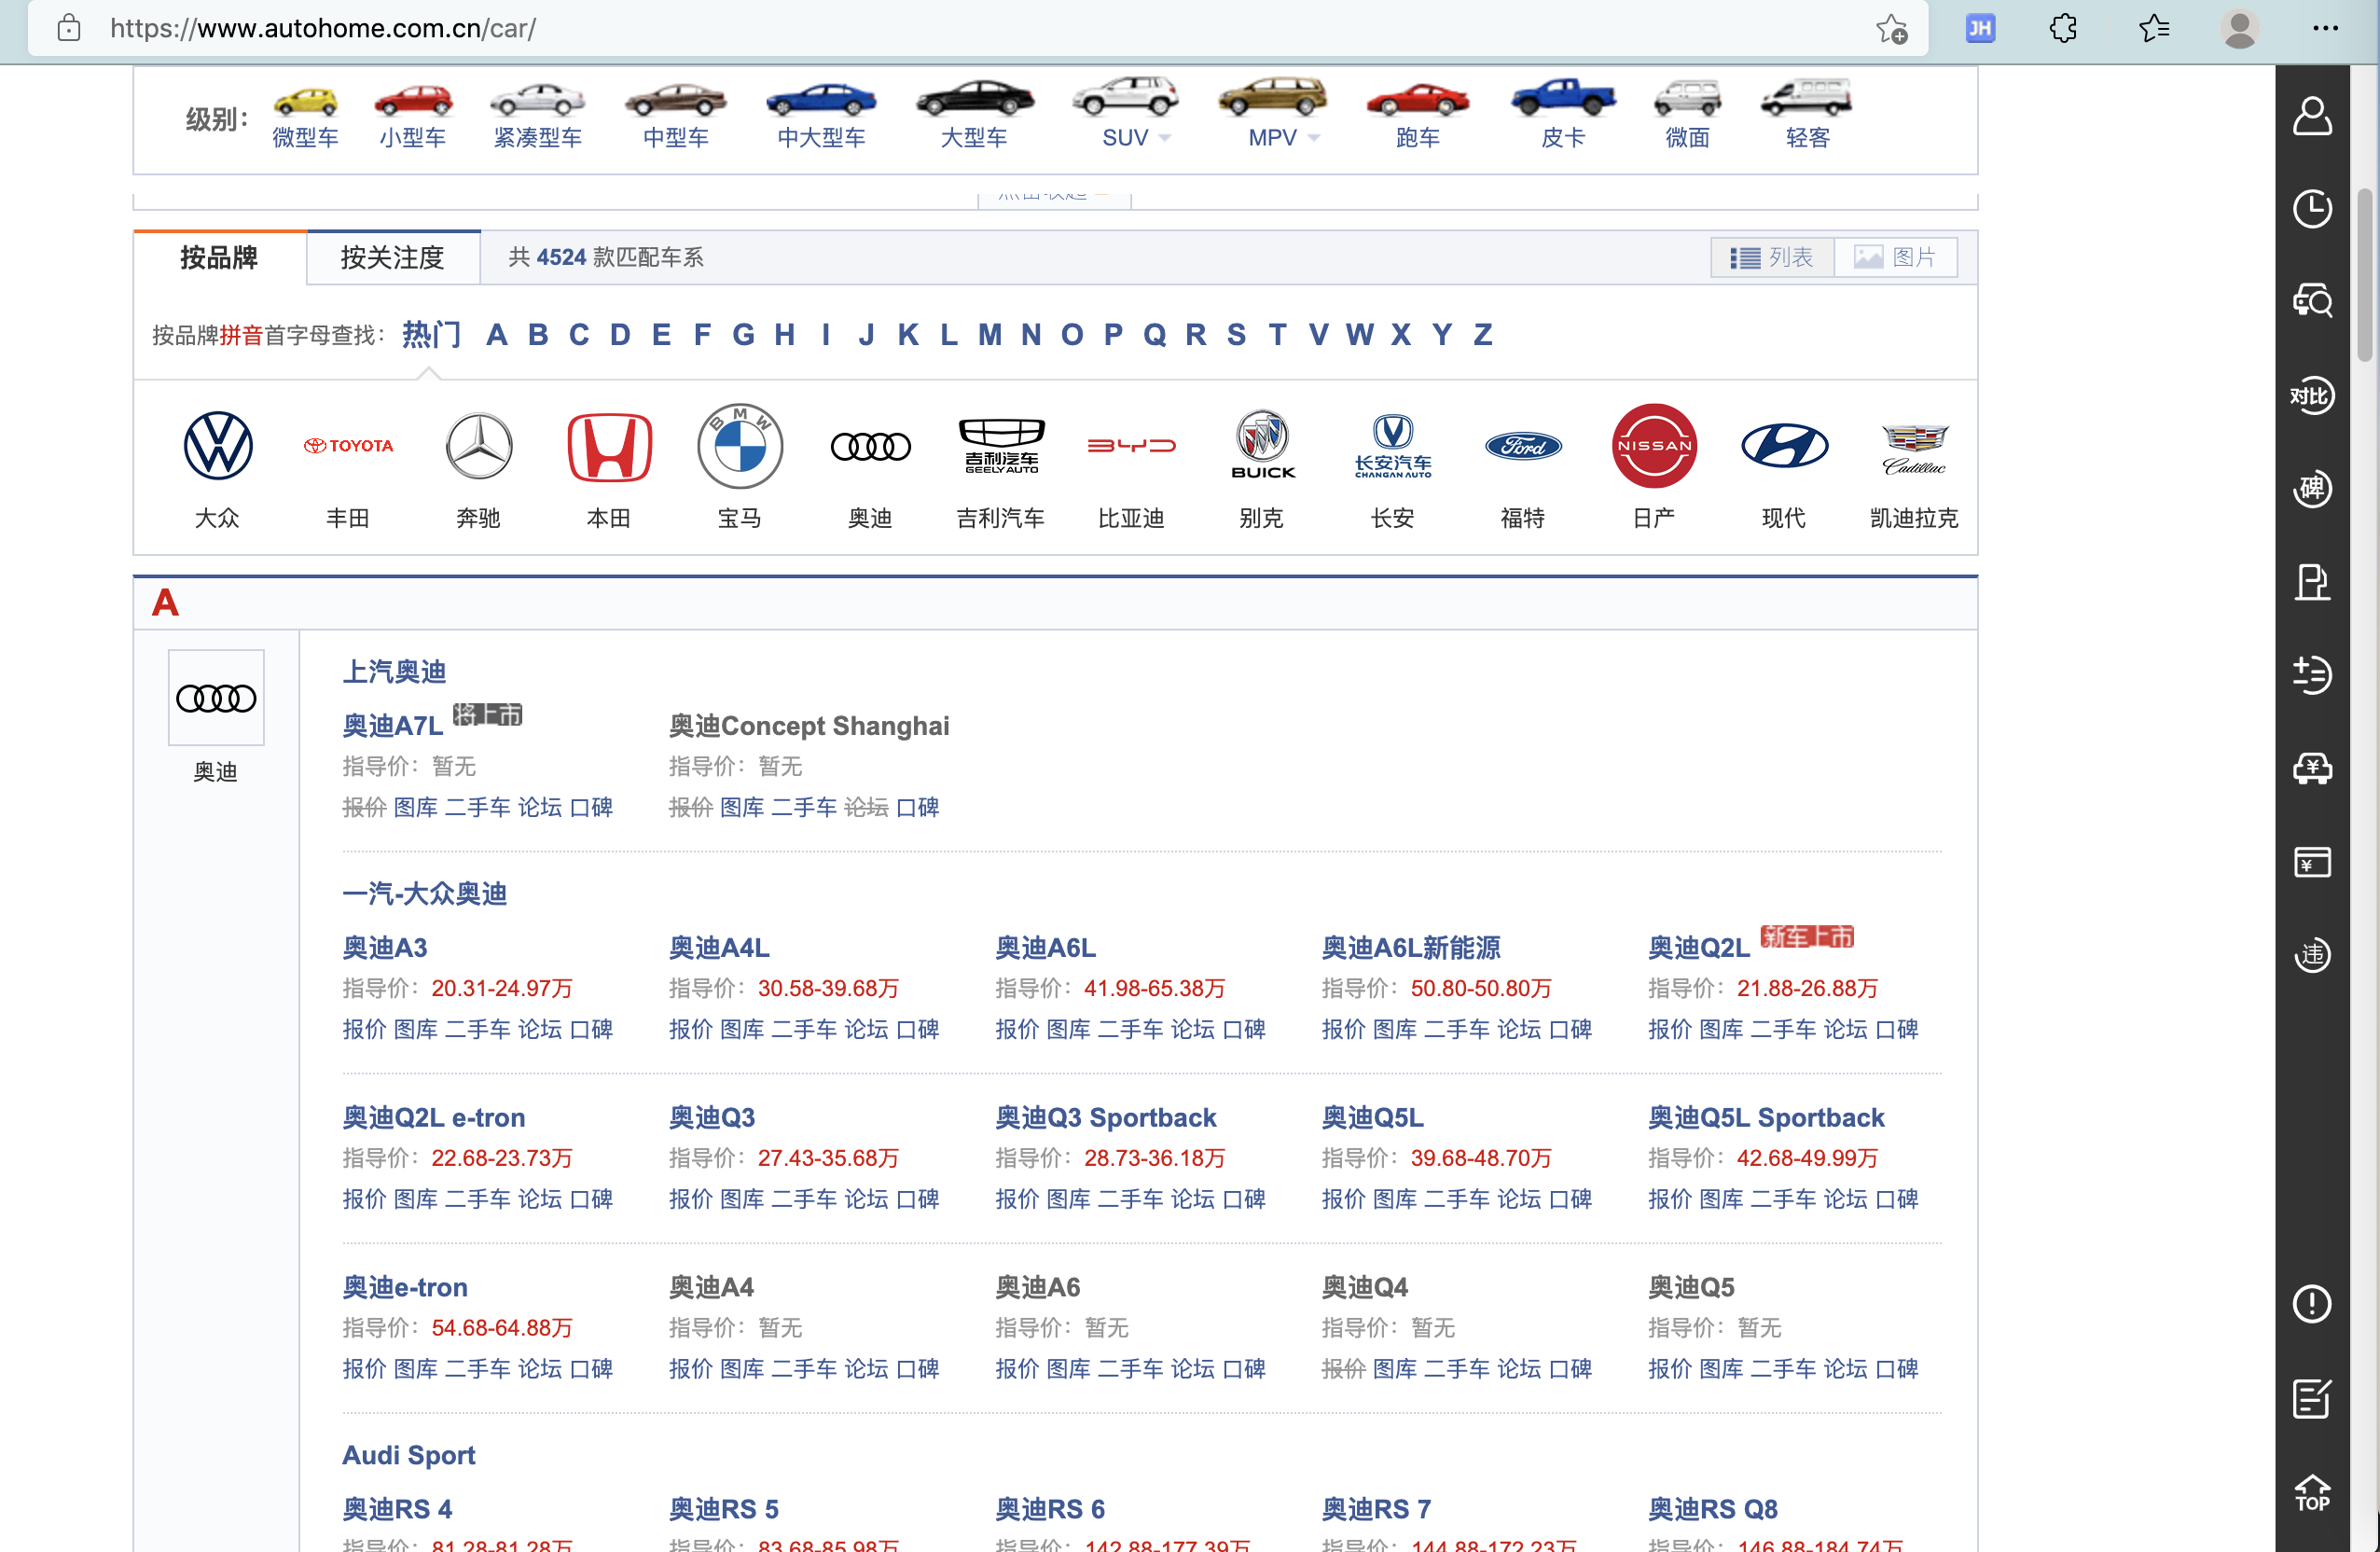Switch to 列表 list view
Screen dimensions: 2380x1552
1772,257
